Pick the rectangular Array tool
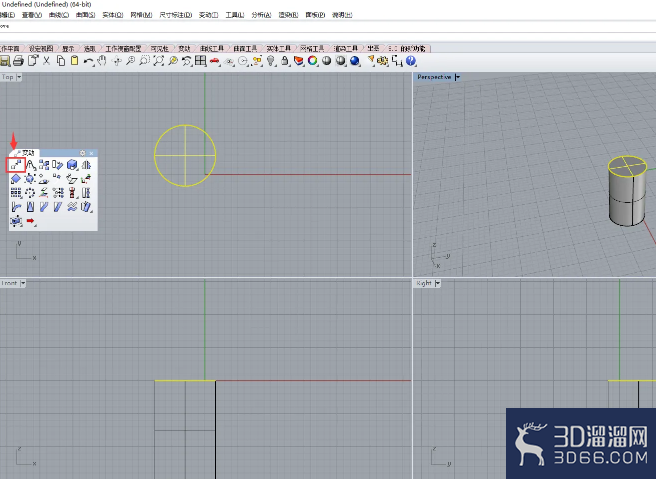Screen dimensions: 656x479 [x=16, y=193]
